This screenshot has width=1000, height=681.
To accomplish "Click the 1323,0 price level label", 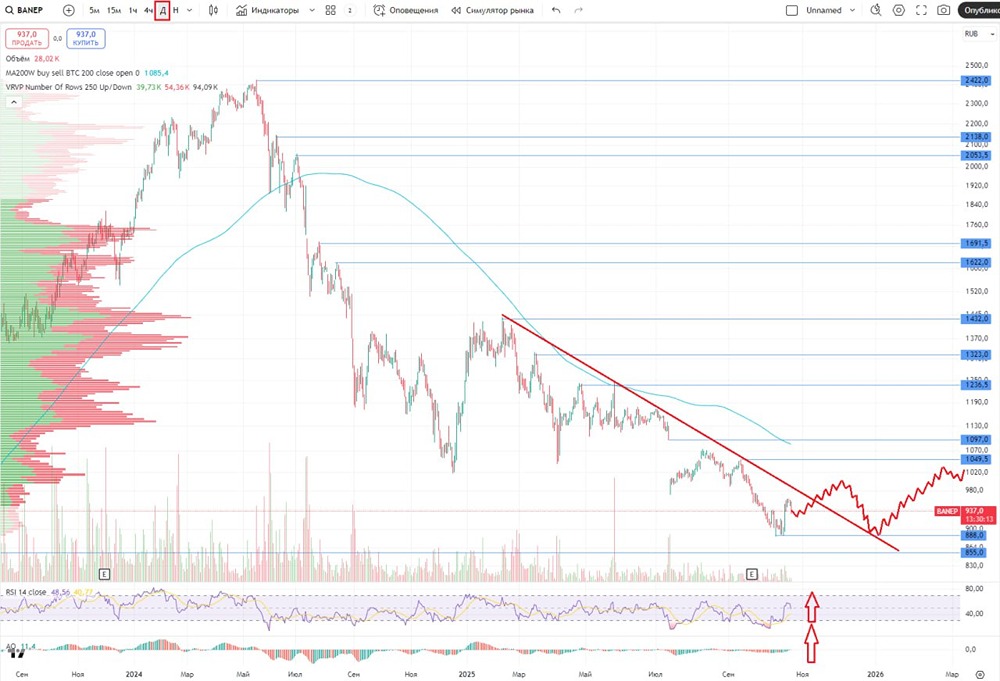I will [x=977, y=355].
